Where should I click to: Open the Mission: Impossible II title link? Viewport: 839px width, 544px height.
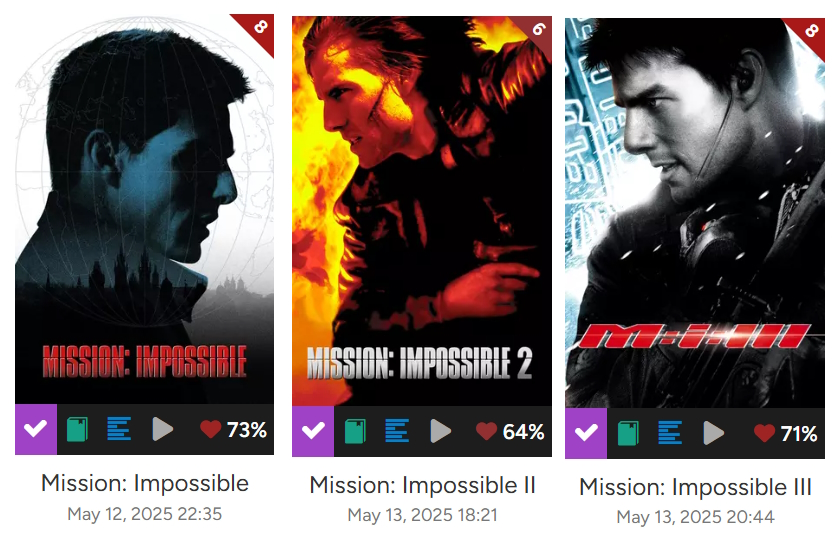[422, 485]
